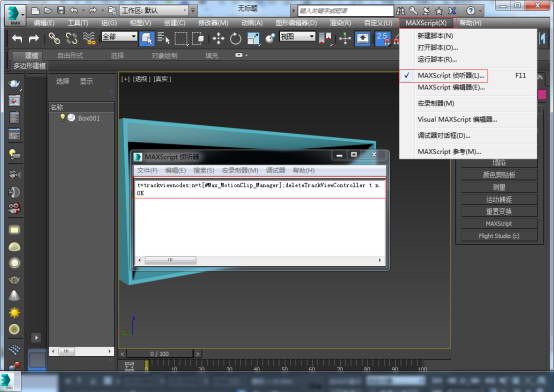Click the MAXScript utility button in command panel

click(499, 223)
